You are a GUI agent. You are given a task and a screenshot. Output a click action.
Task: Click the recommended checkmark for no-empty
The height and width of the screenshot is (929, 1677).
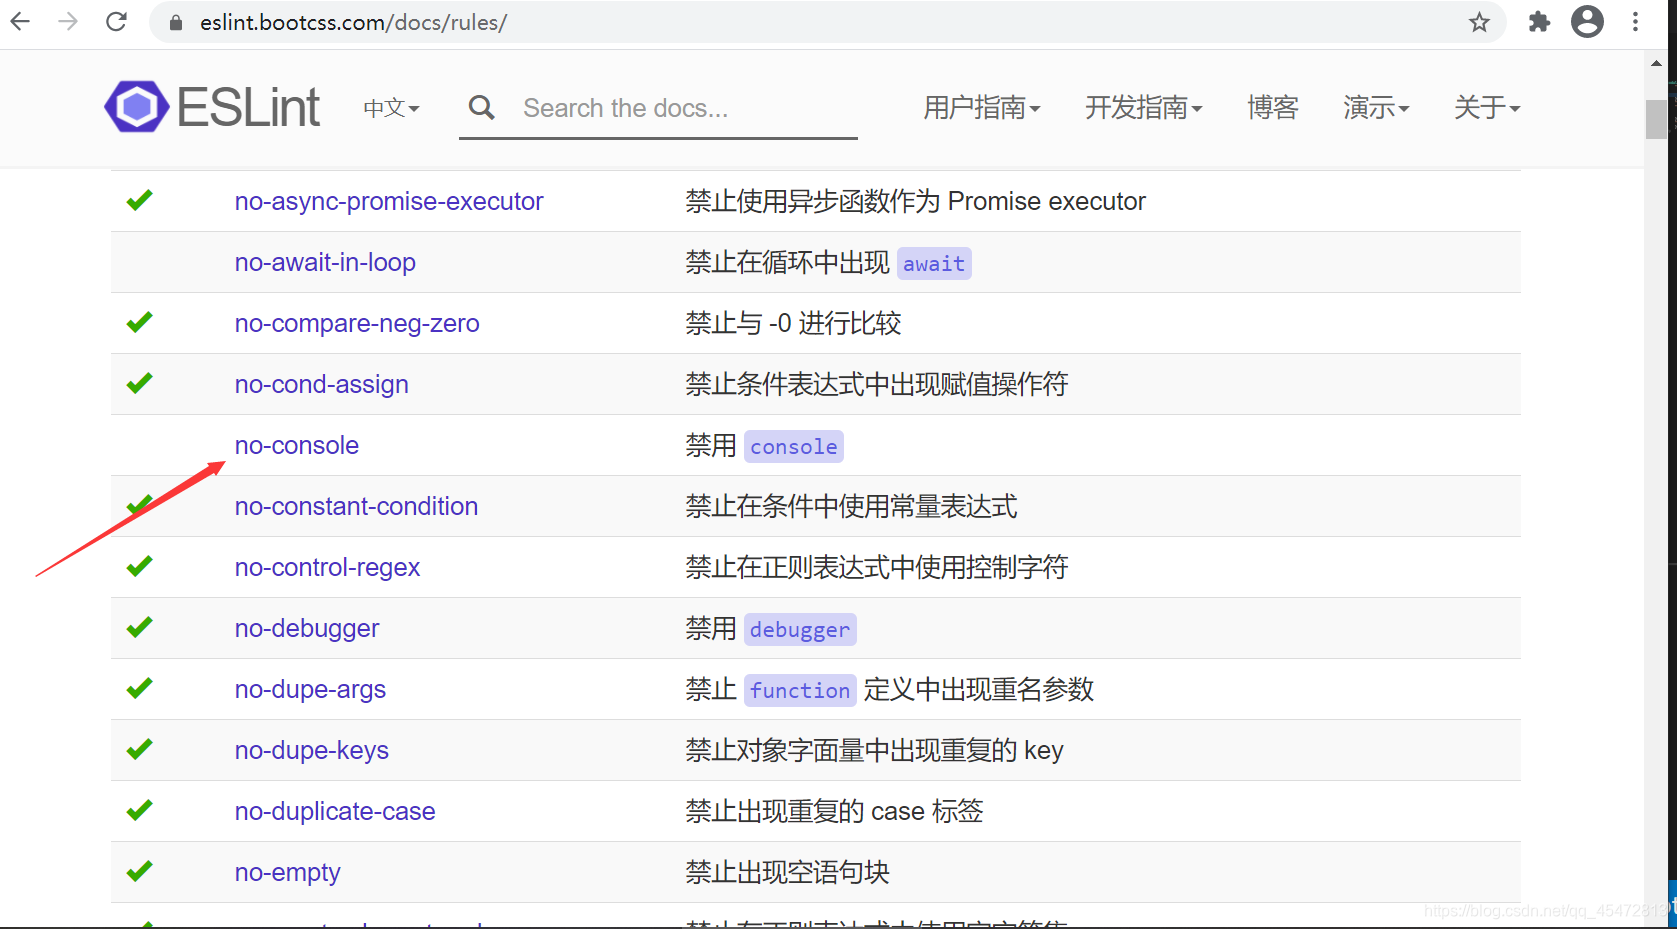139,871
